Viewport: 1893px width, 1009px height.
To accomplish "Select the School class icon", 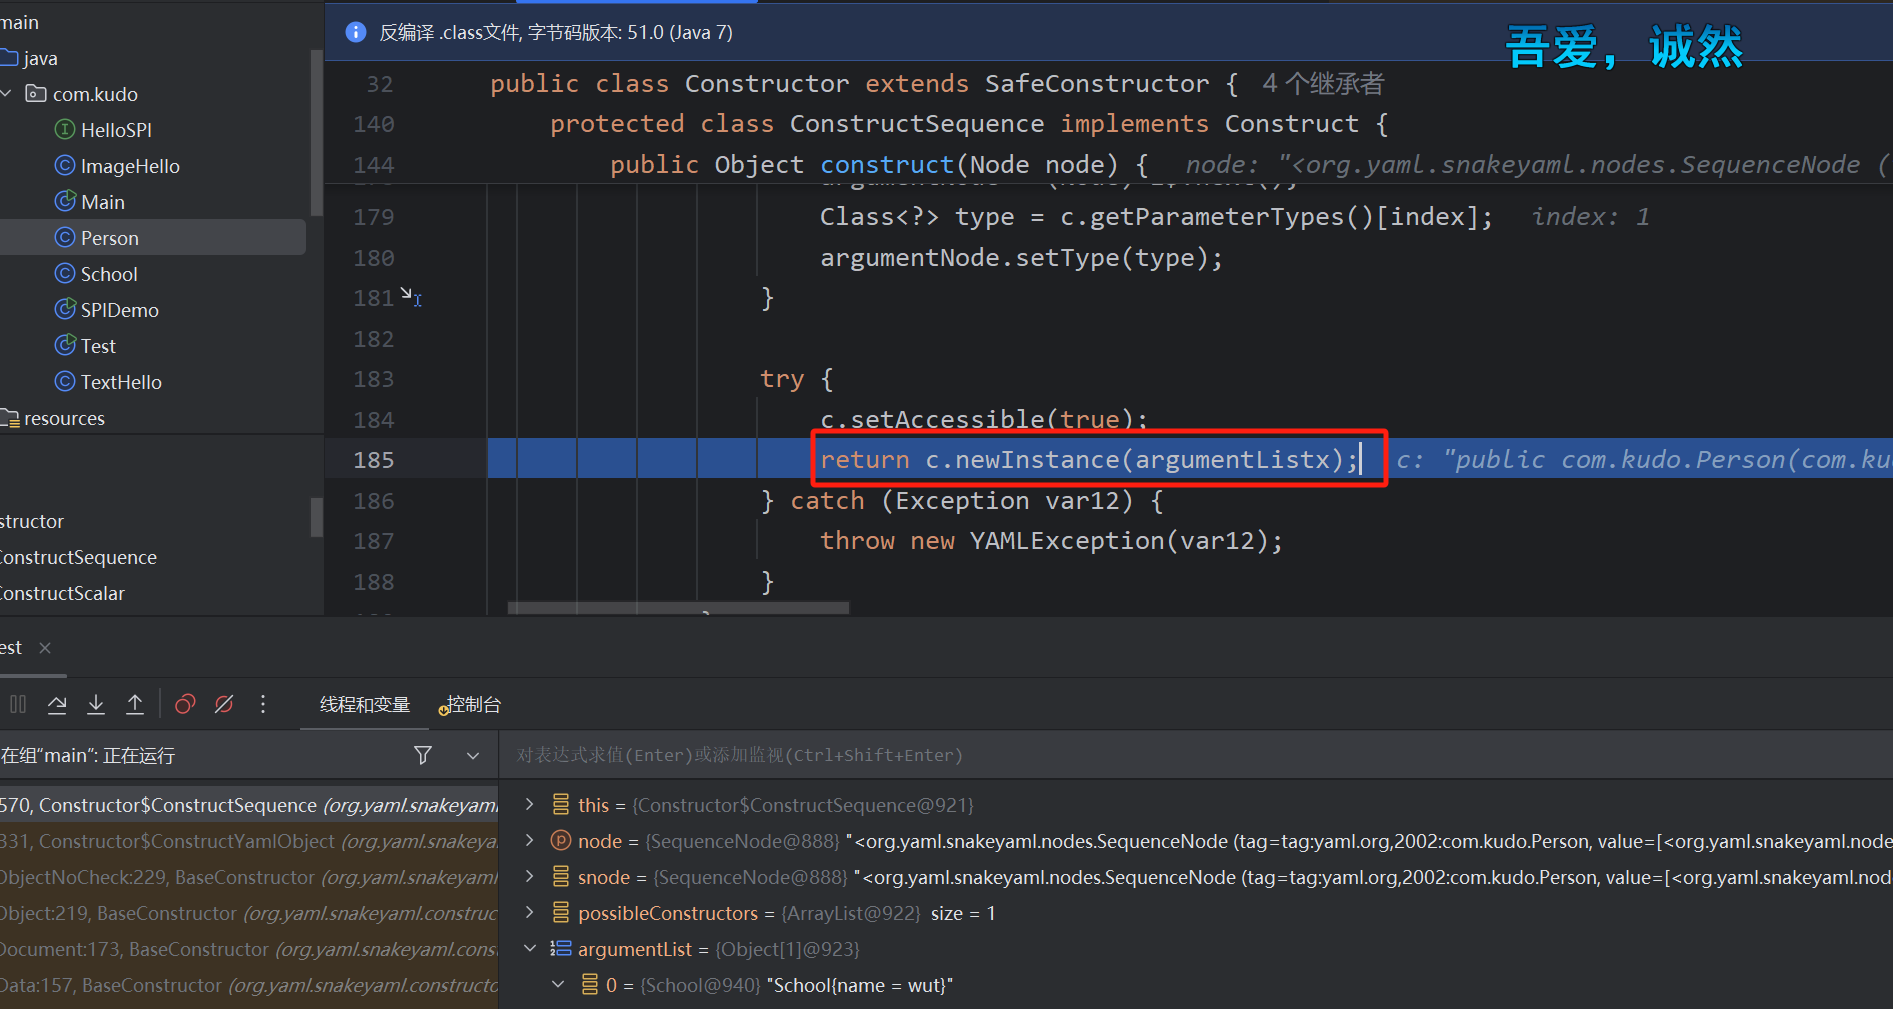I will 65,273.
